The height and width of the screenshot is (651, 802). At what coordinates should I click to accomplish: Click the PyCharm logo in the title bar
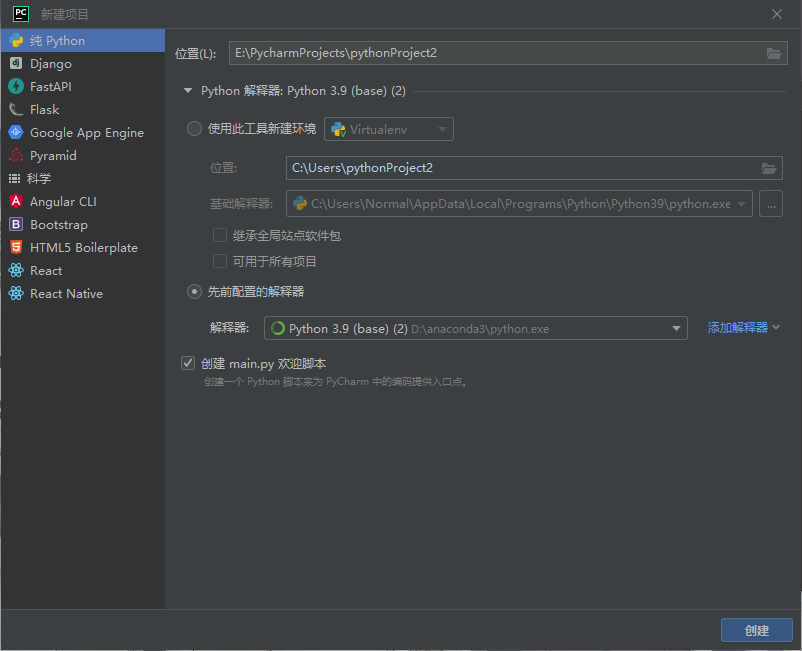(x=20, y=14)
